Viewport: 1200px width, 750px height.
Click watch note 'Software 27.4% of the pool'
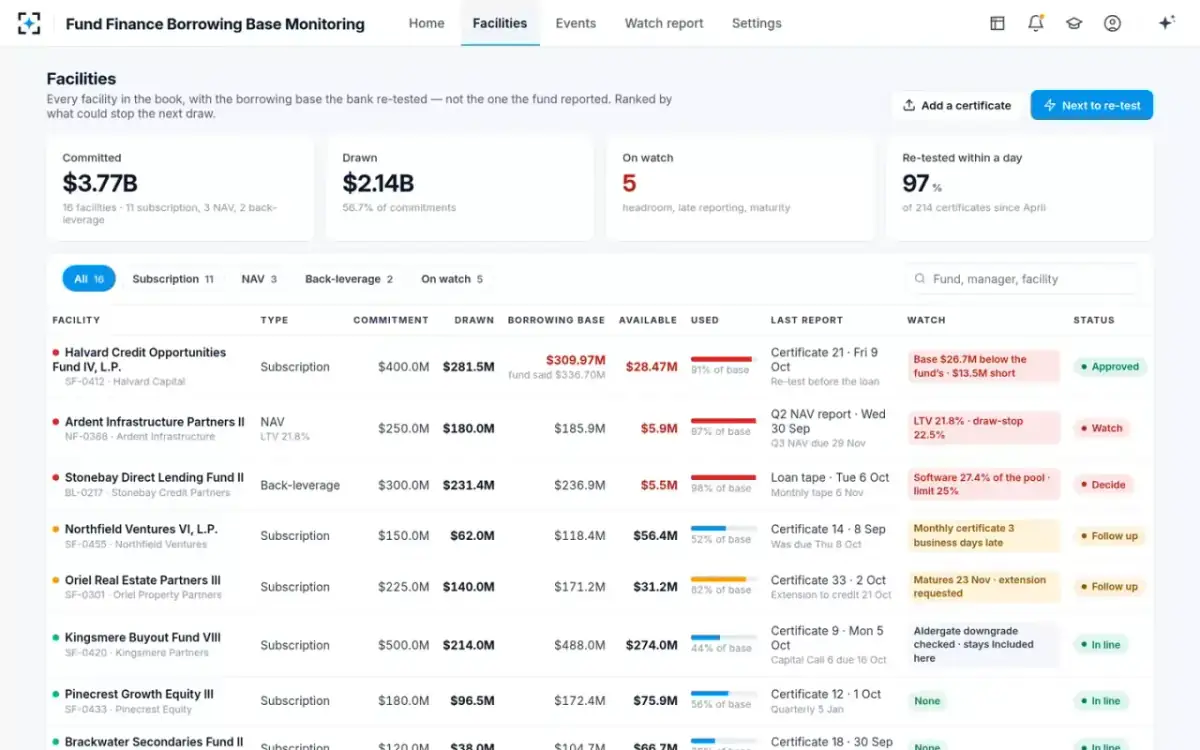pyautogui.click(x=984, y=485)
